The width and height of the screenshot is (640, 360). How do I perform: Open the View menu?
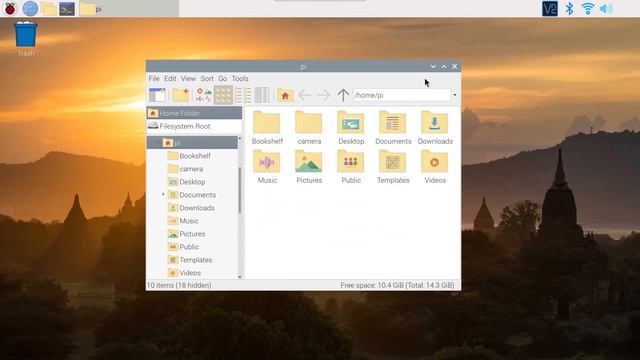188,78
